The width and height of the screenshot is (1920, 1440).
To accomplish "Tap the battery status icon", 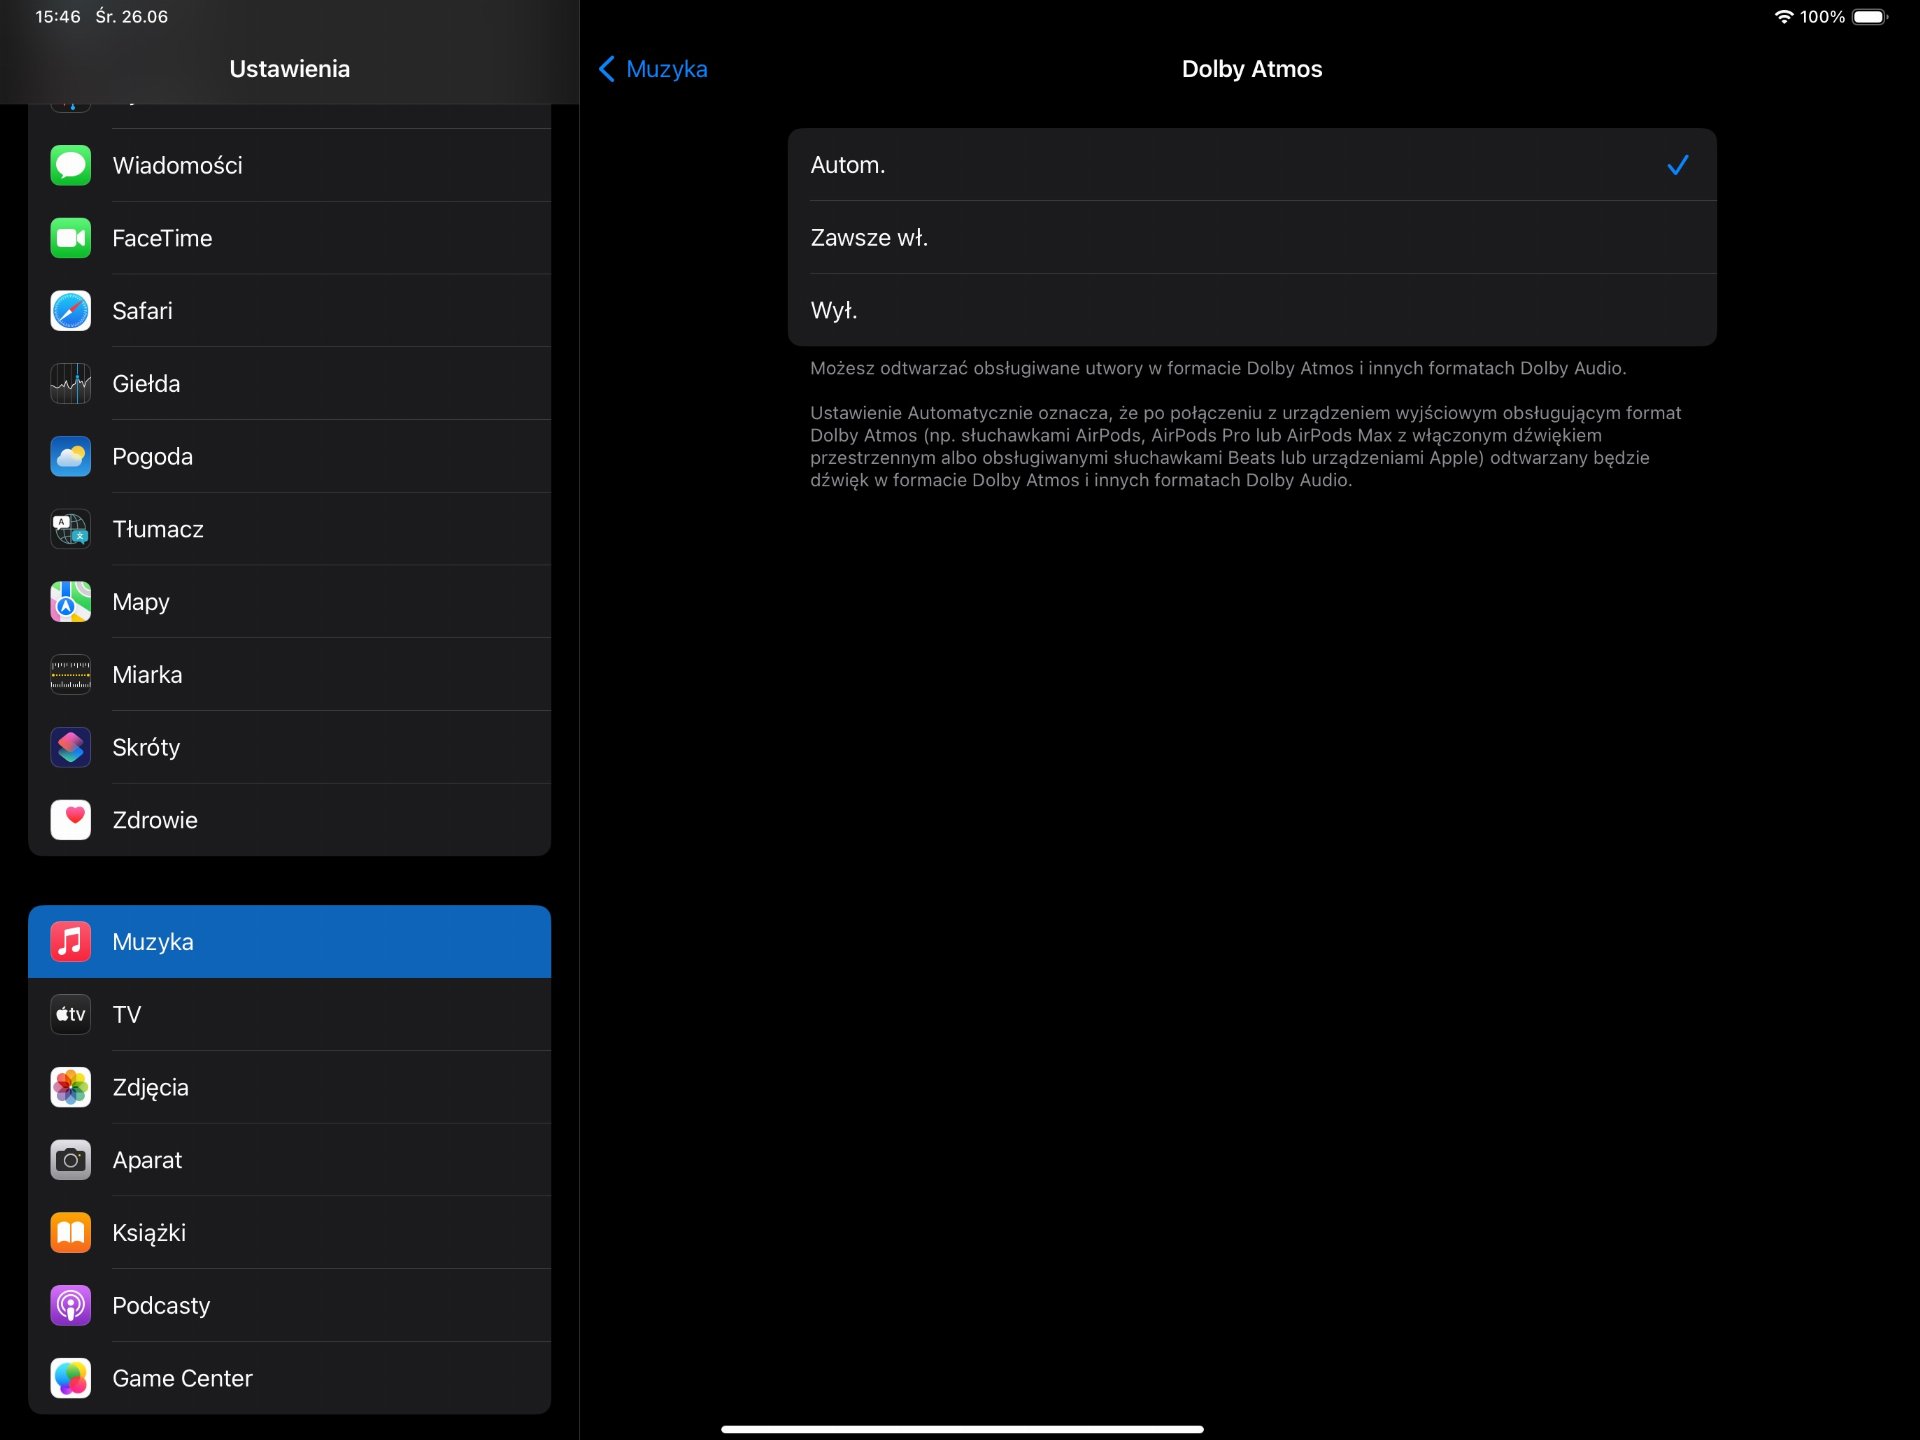I will [x=1870, y=17].
